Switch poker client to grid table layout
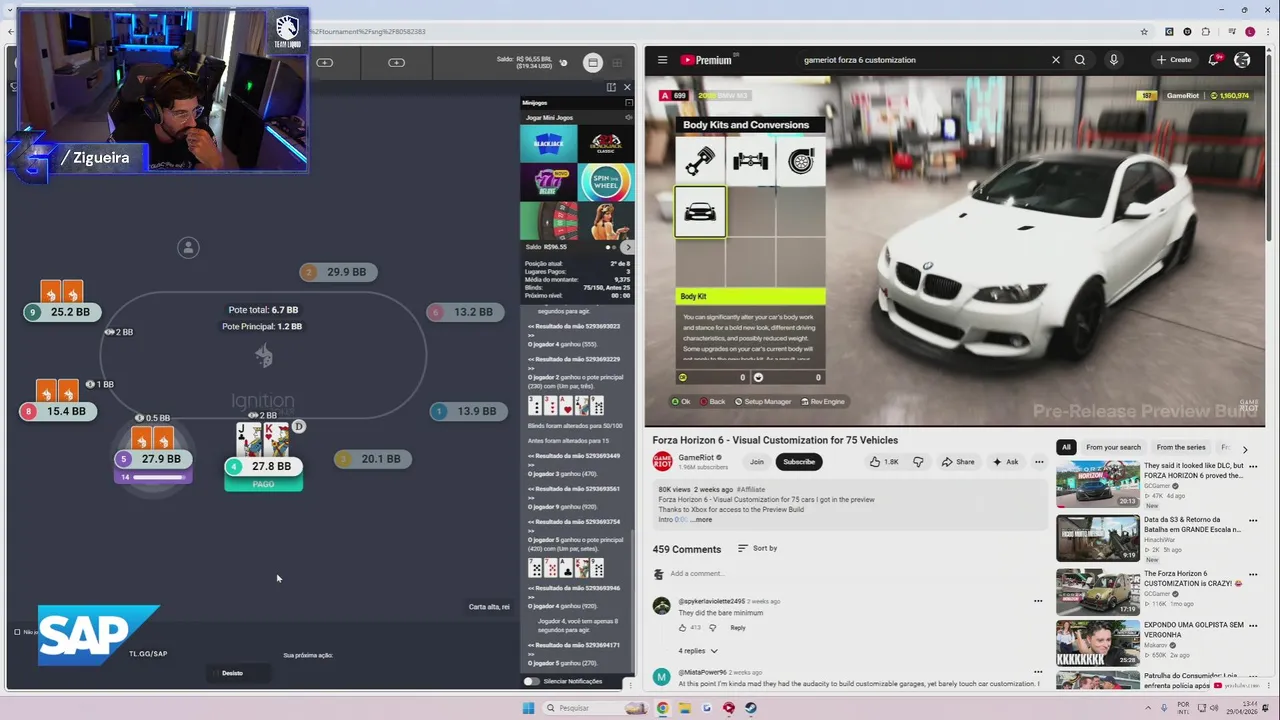Screen dimensions: 1280x720 pyautogui.click(x=617, y=62)
